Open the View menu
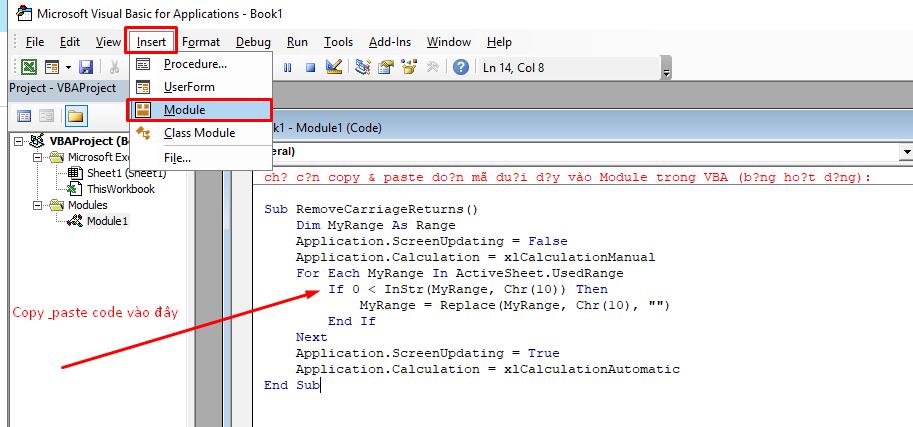The image size is (913, 427). (x=108, y=42)
